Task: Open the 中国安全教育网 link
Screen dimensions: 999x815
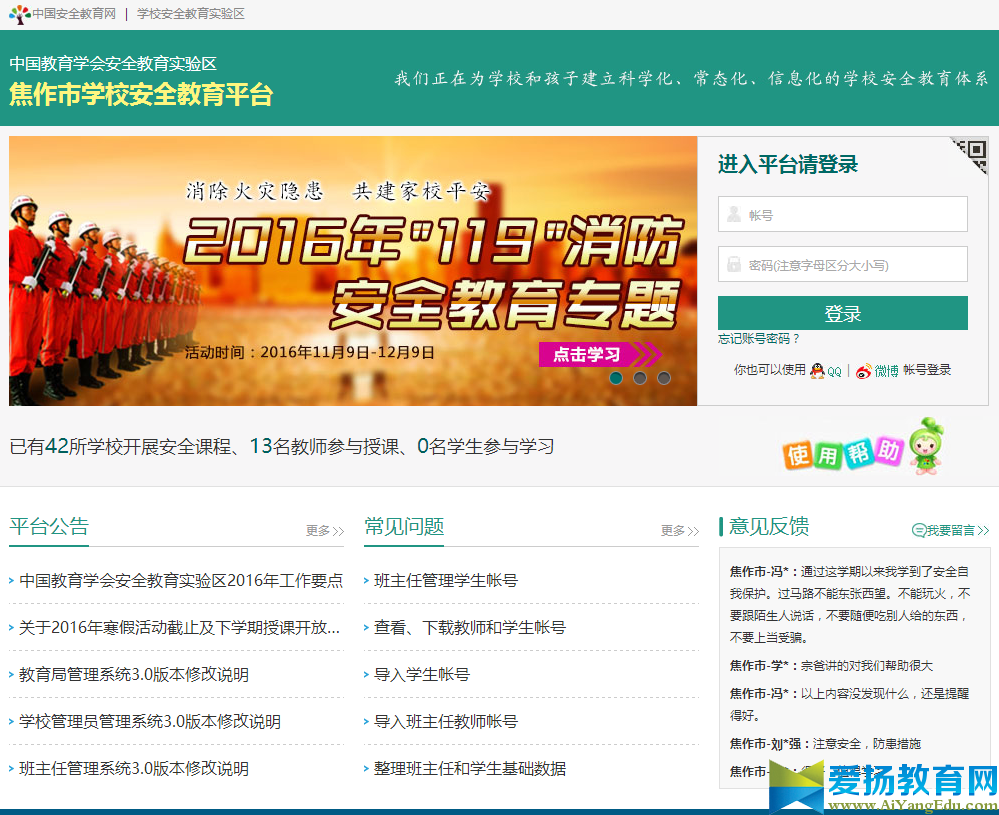Action: [x=74, y=14]
